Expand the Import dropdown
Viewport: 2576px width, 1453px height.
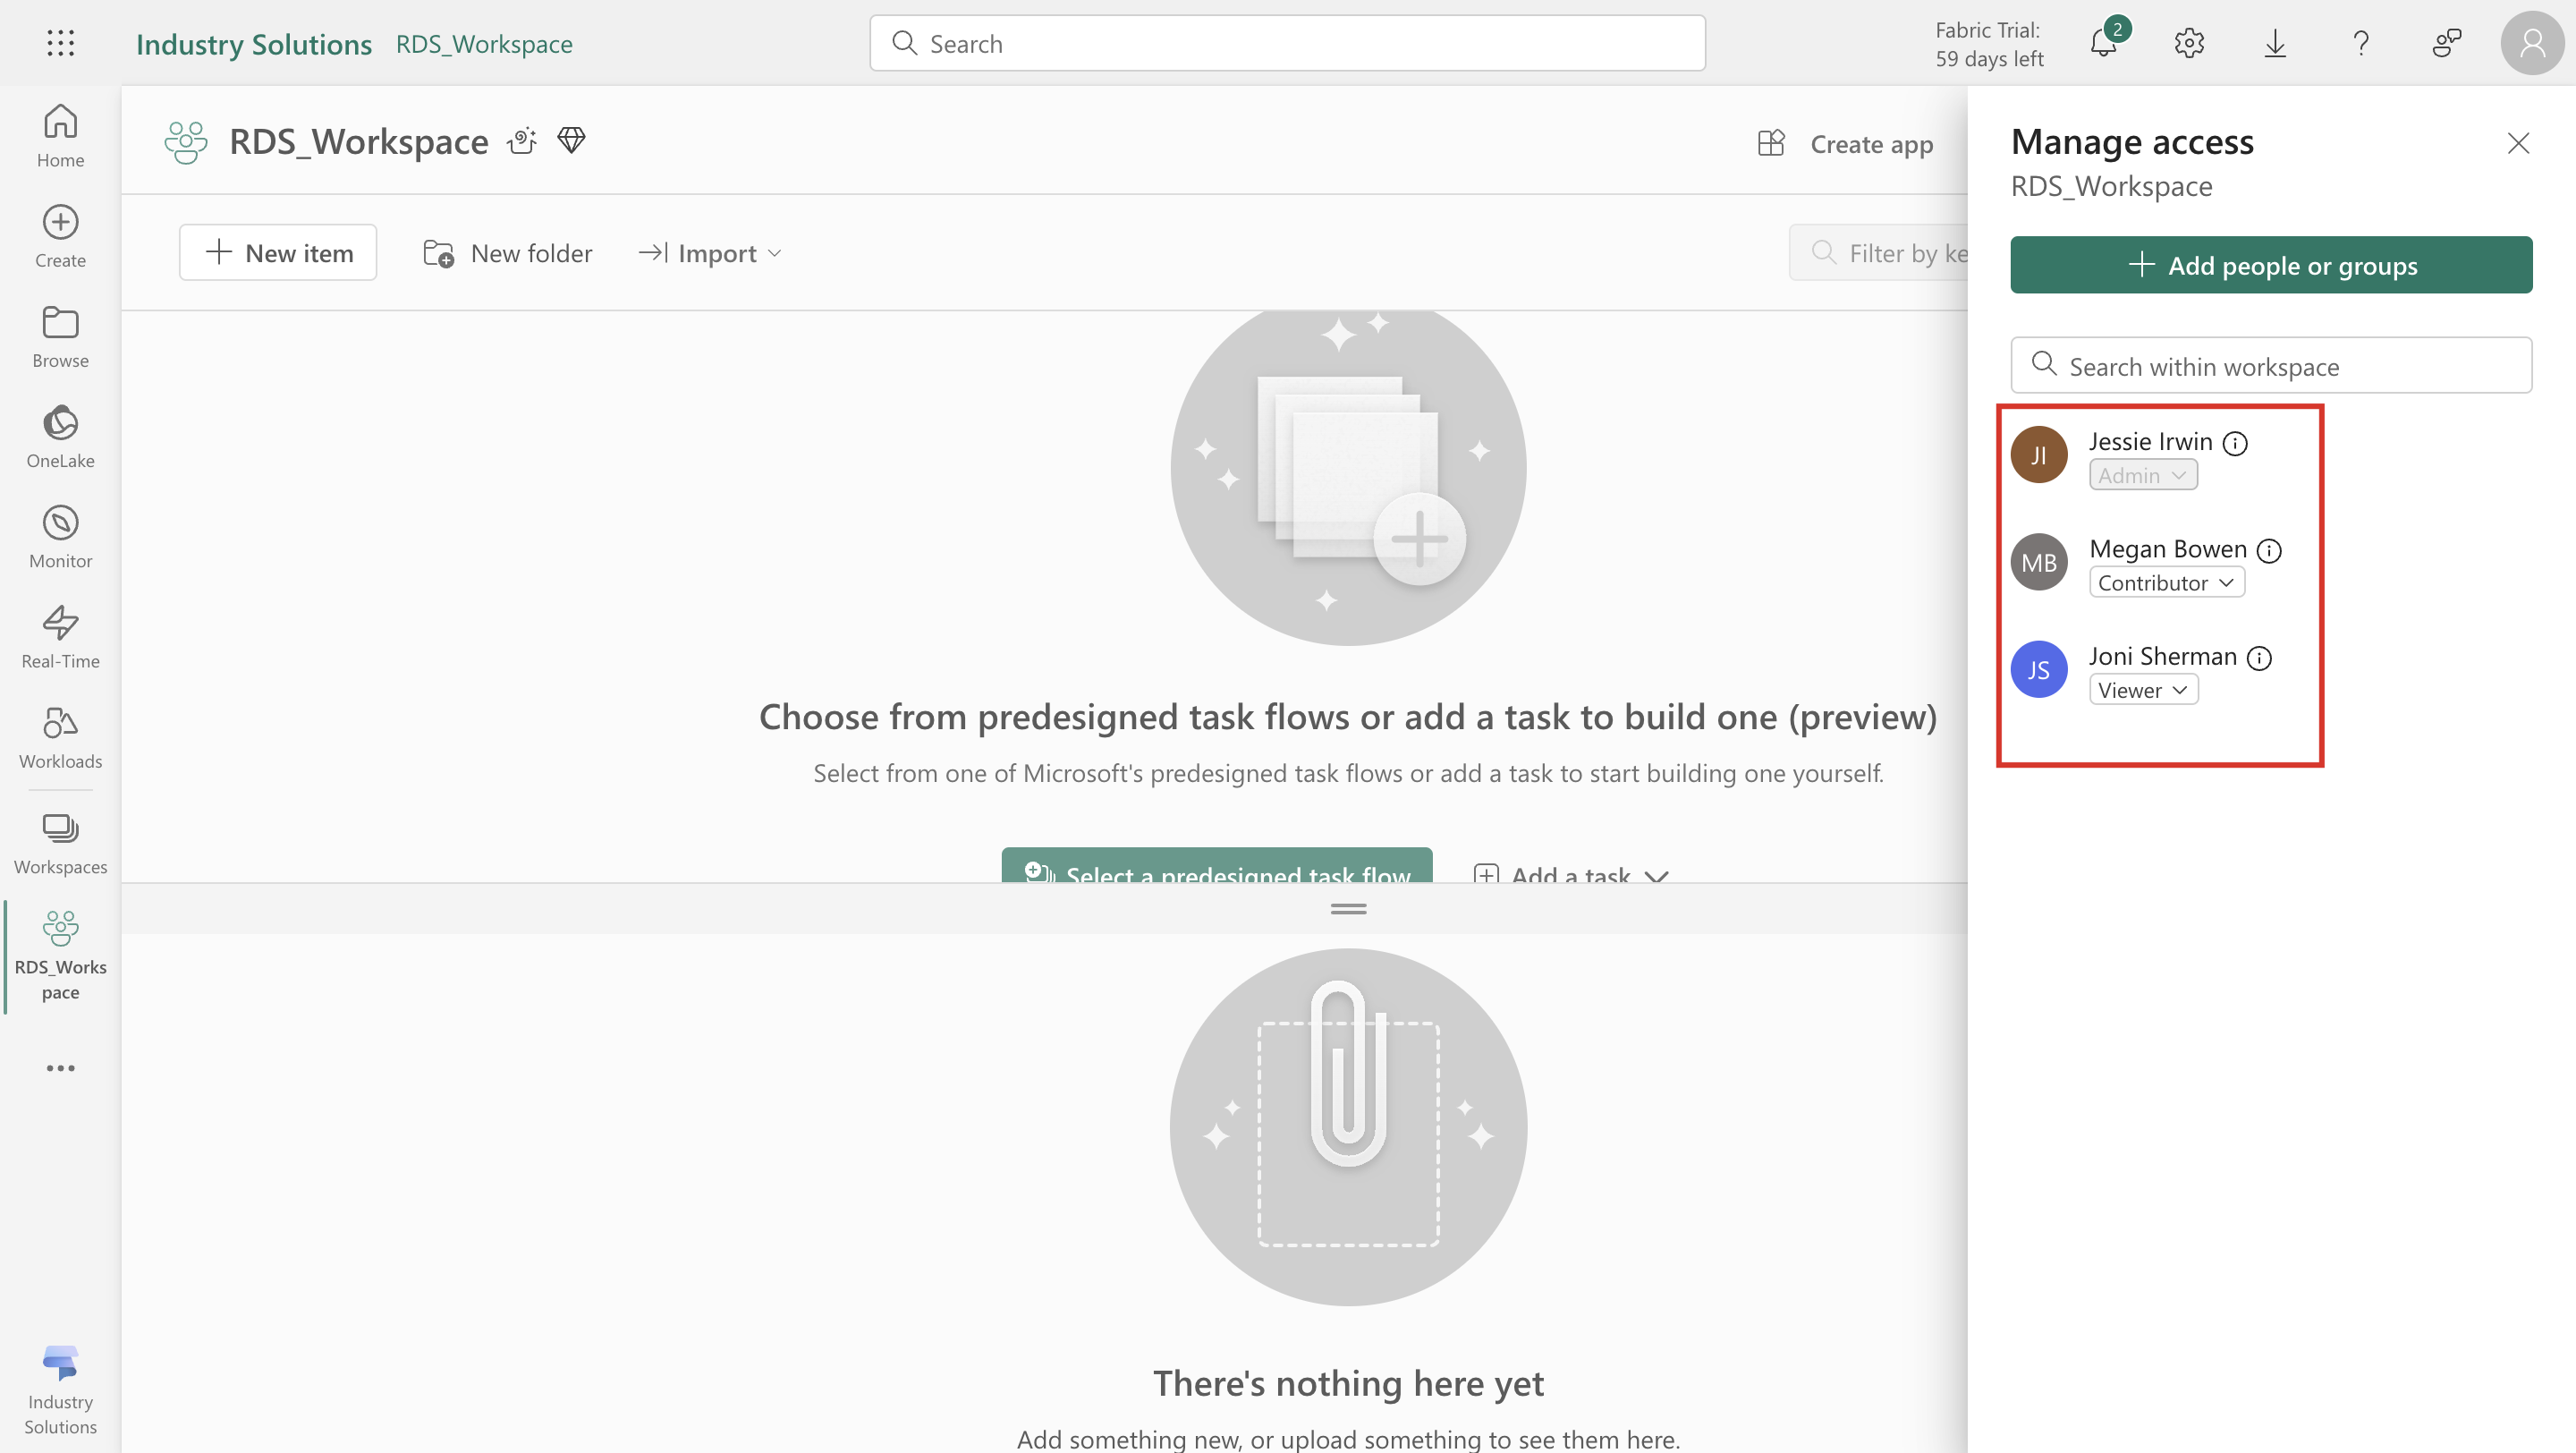click(x=710, y=253)
